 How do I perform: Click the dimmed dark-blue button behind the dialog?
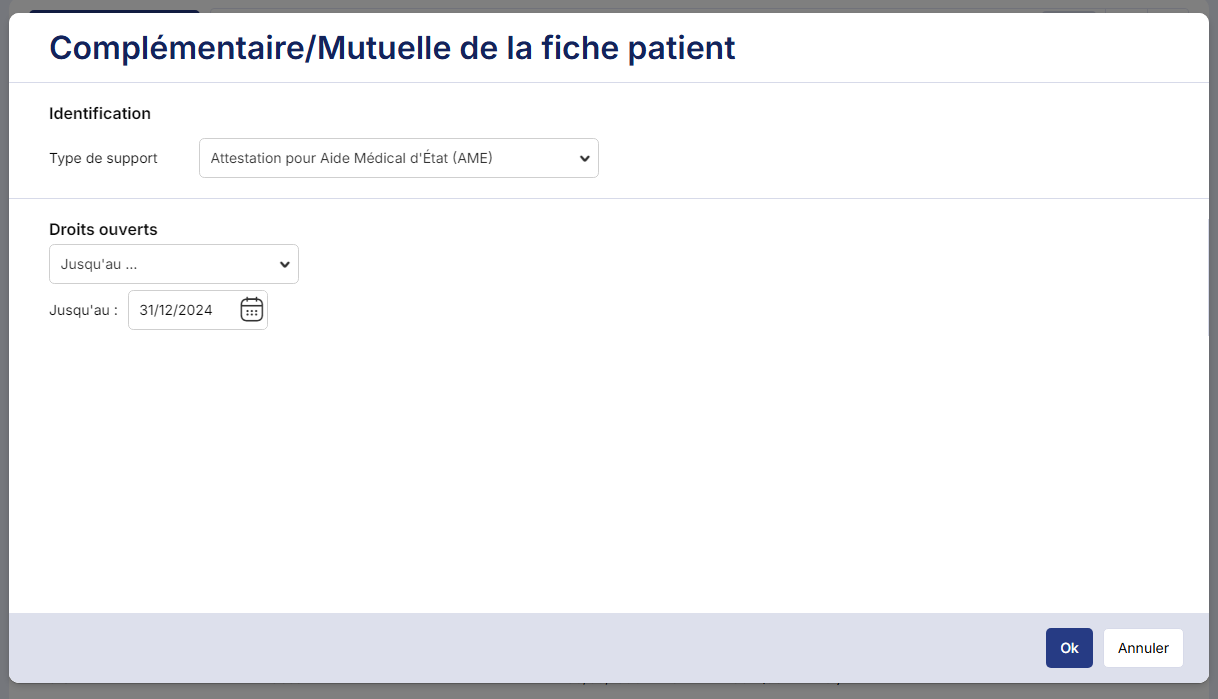coord(114,10)
